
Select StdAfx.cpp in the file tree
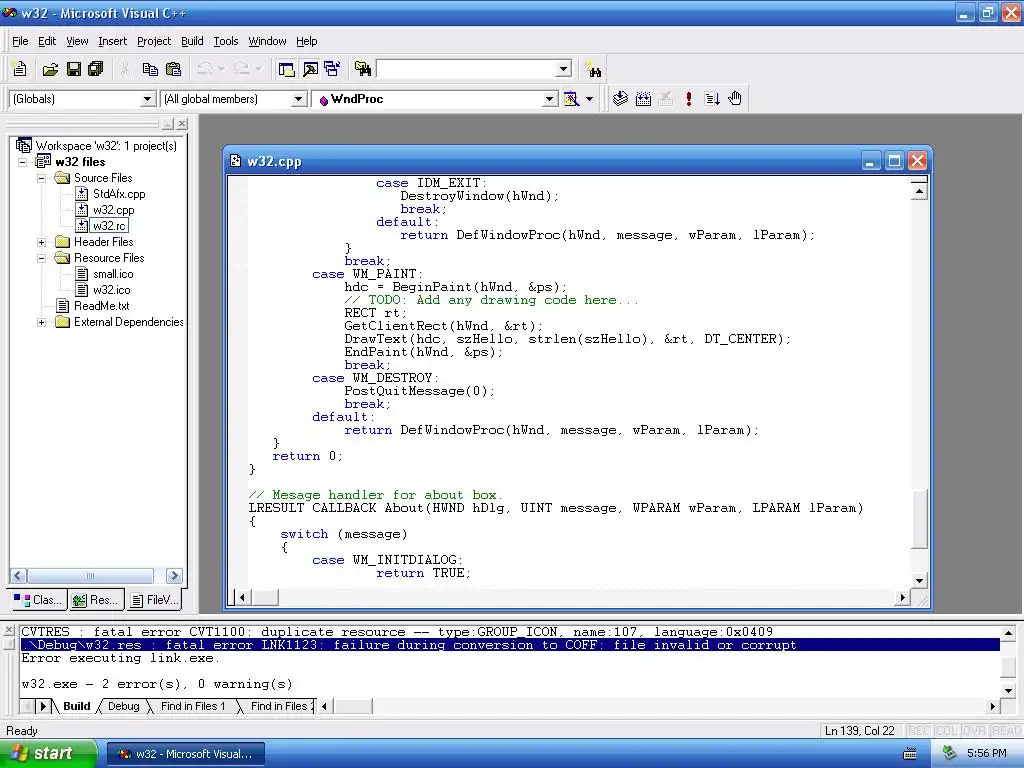click(x=119, y=194)
